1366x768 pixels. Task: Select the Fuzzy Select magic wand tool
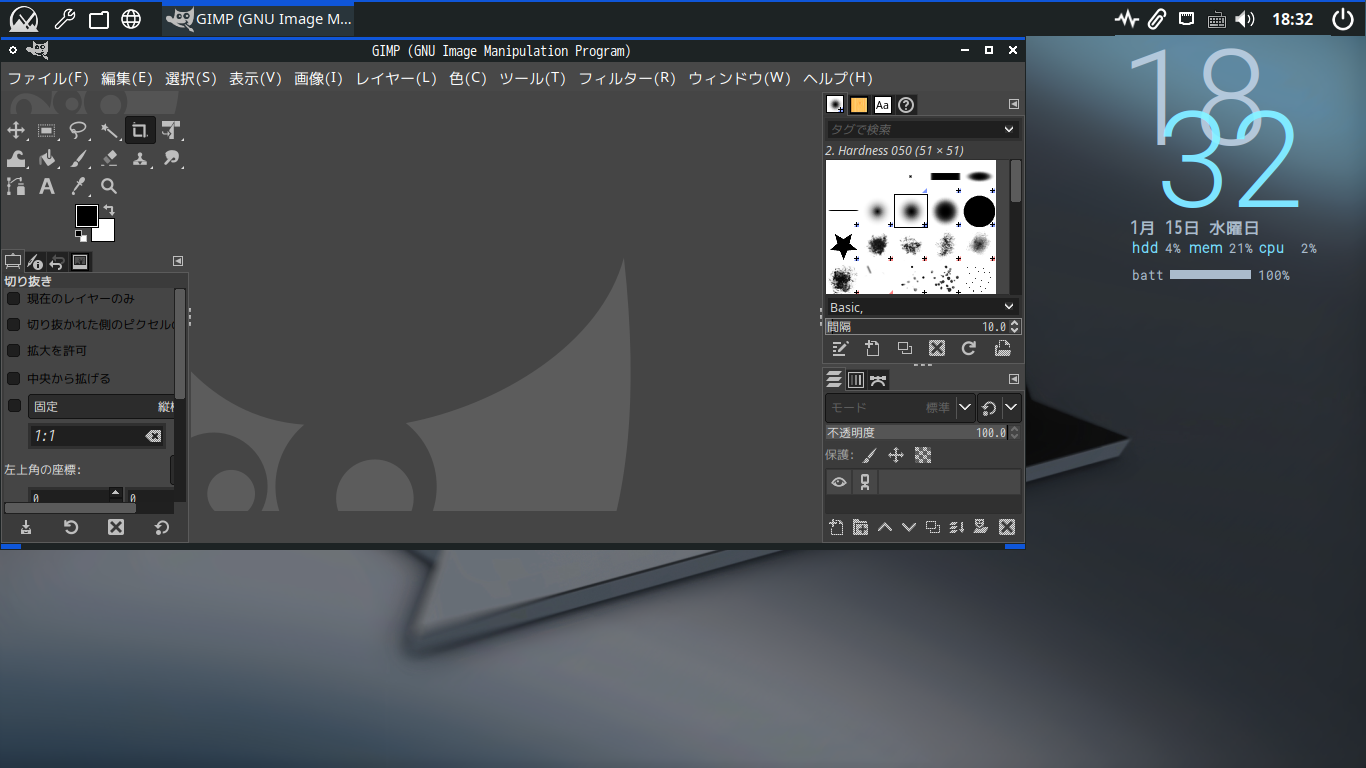pyautogui.click(x=109, y=130)
